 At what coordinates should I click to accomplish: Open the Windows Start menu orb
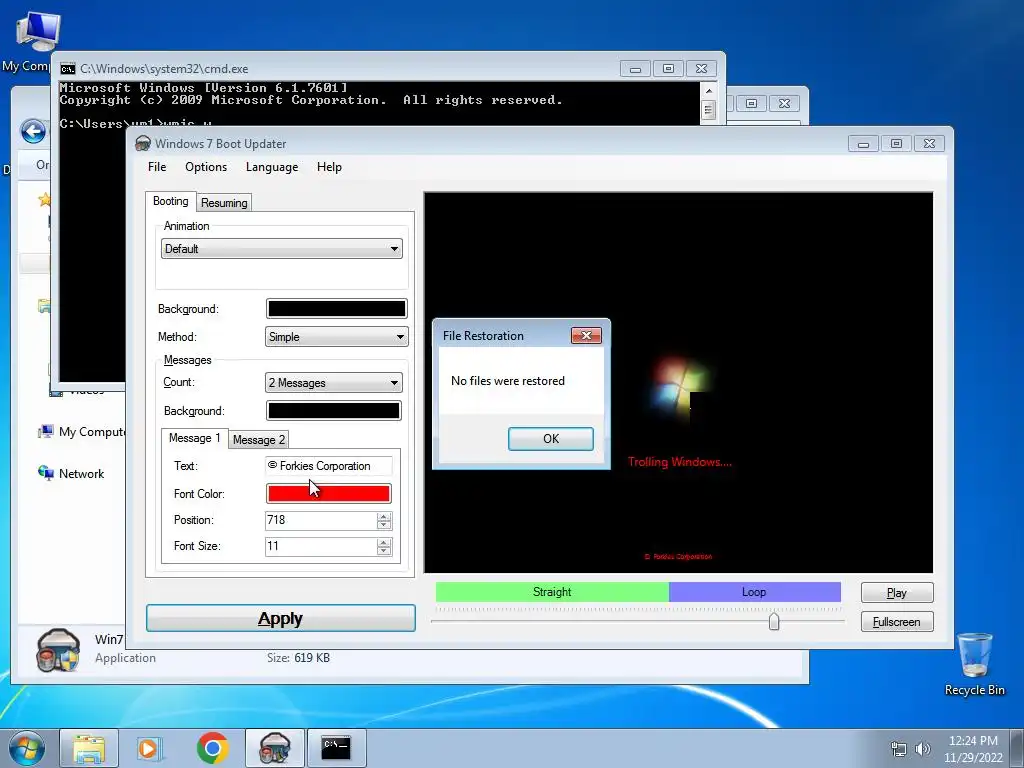(27, 748)
